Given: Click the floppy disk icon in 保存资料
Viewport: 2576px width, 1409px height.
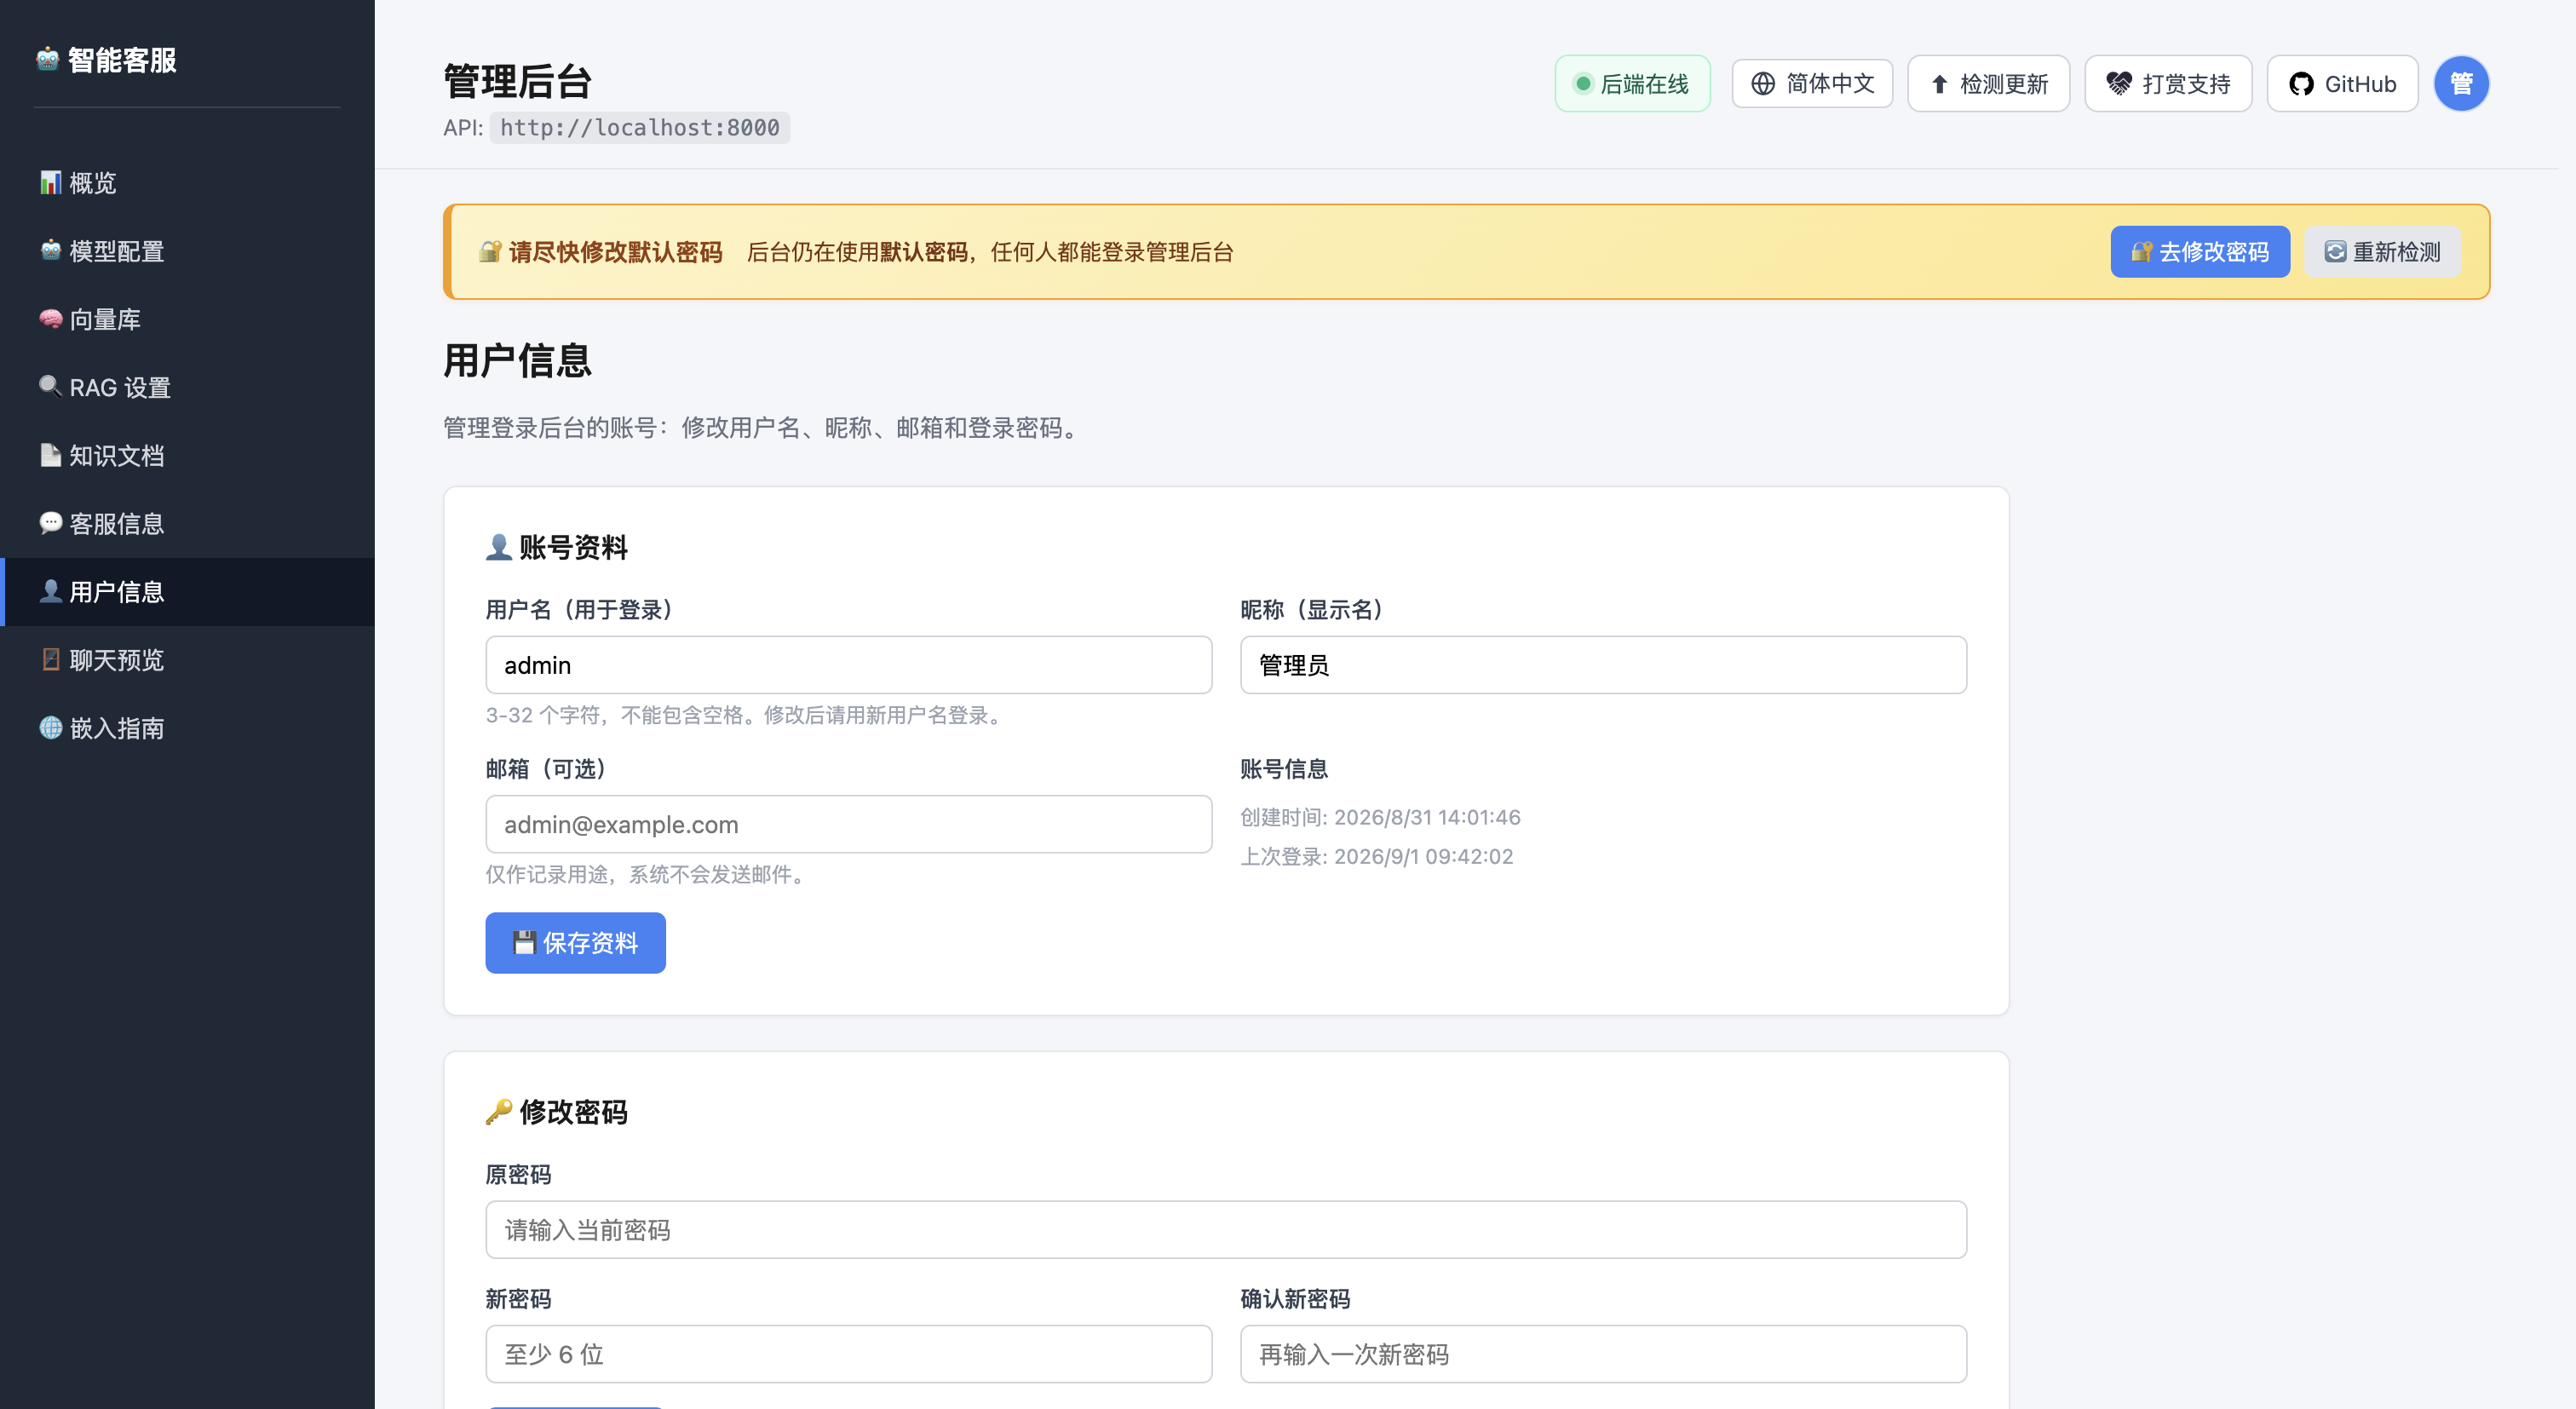Looking at the screenshot, I should [524, 943].
